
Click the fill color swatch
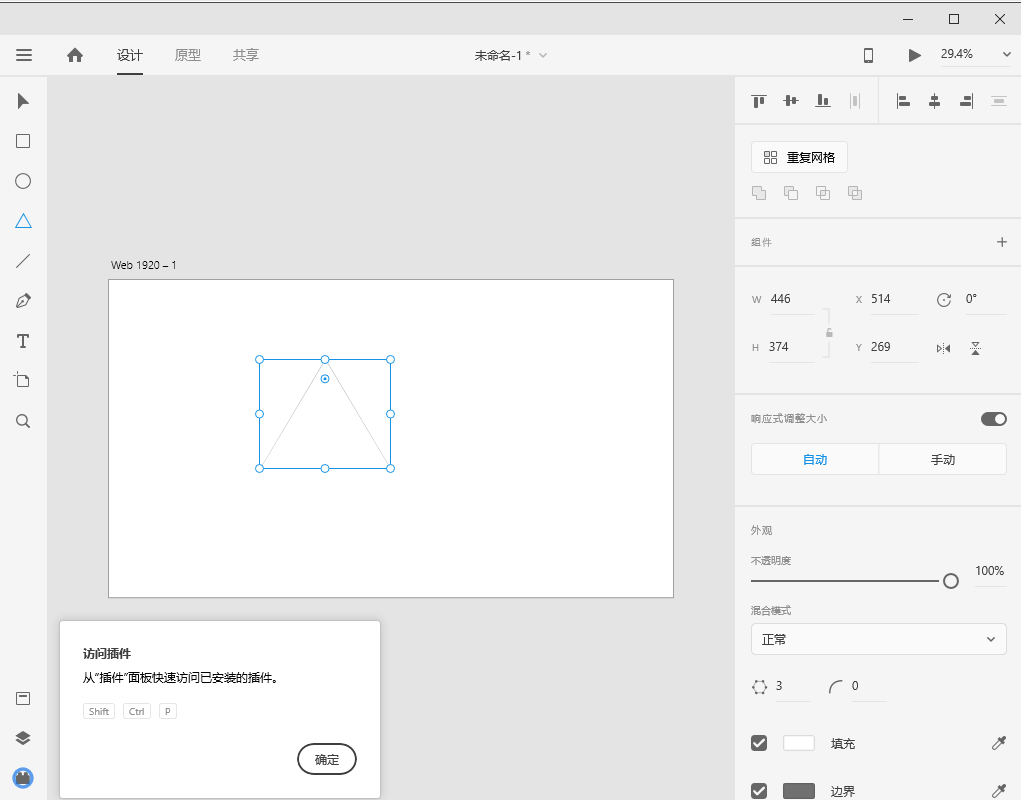click(x=799, y=743)
